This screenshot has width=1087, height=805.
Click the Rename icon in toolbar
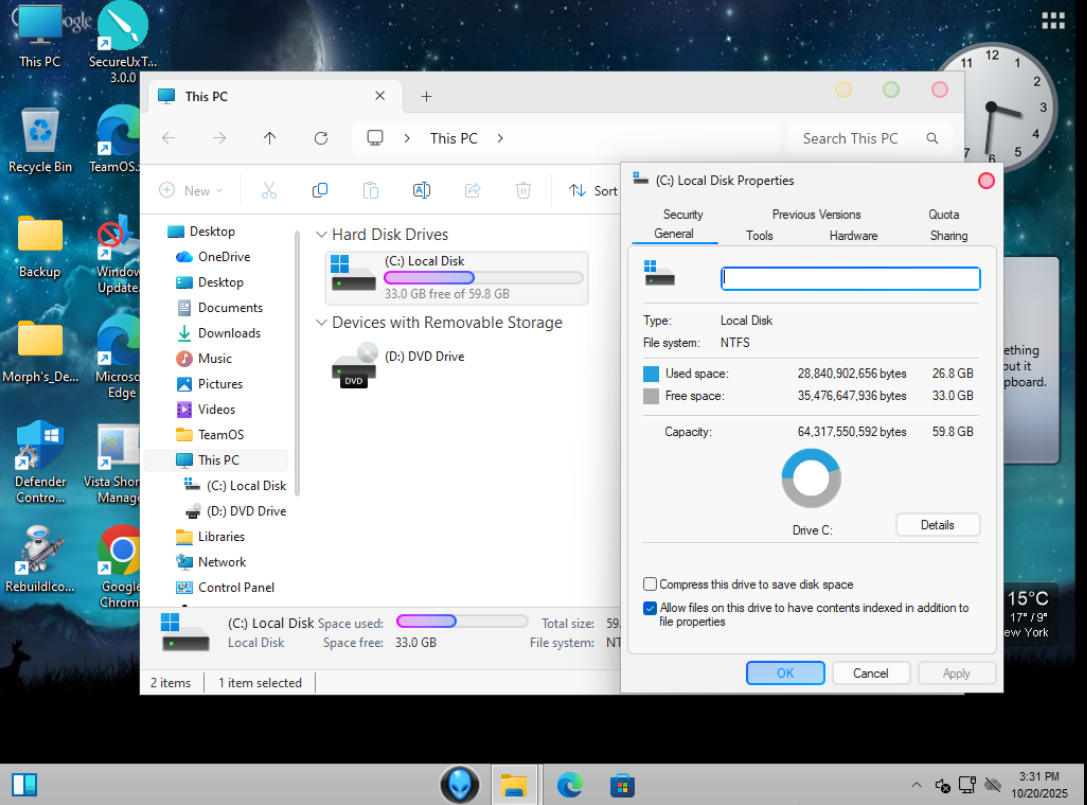tap(422, 190)
